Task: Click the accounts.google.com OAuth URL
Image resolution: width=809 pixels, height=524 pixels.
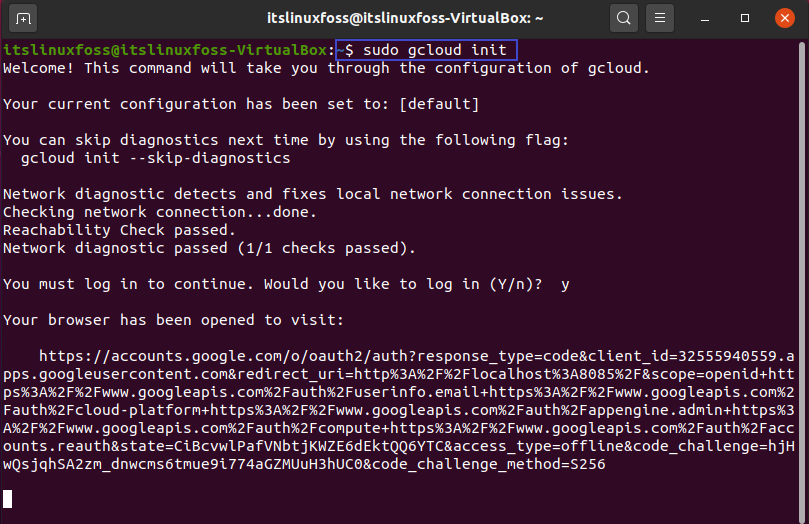Action: click(x=398, y=410)
